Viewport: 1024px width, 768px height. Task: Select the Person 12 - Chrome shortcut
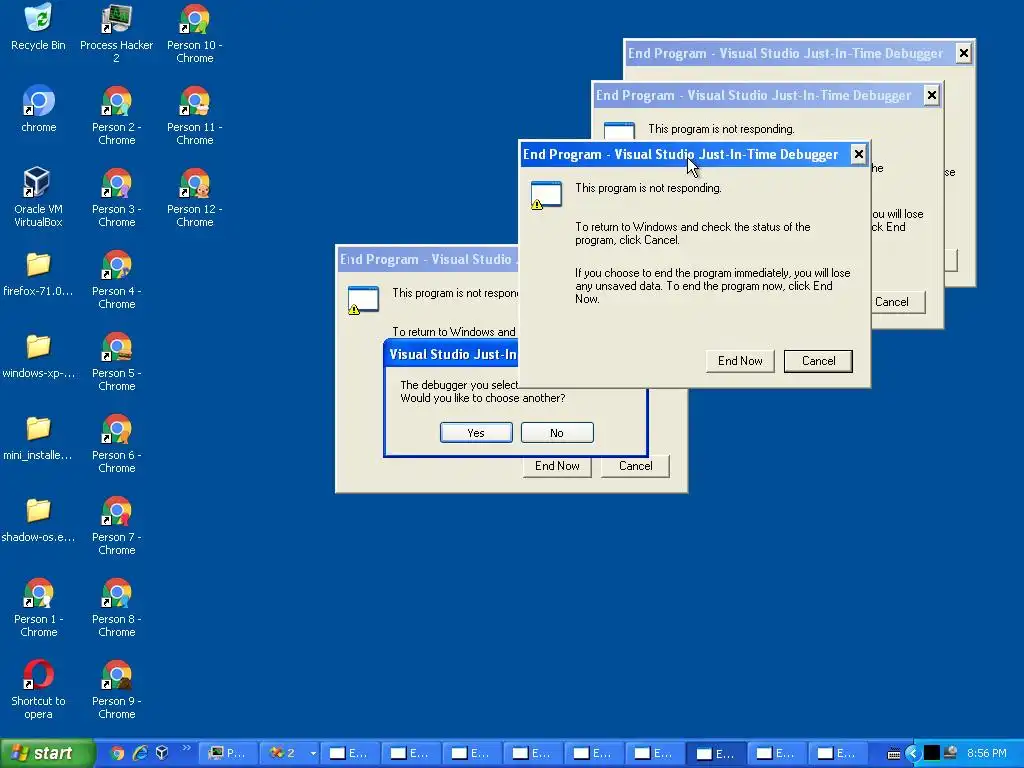click(195, 197)
